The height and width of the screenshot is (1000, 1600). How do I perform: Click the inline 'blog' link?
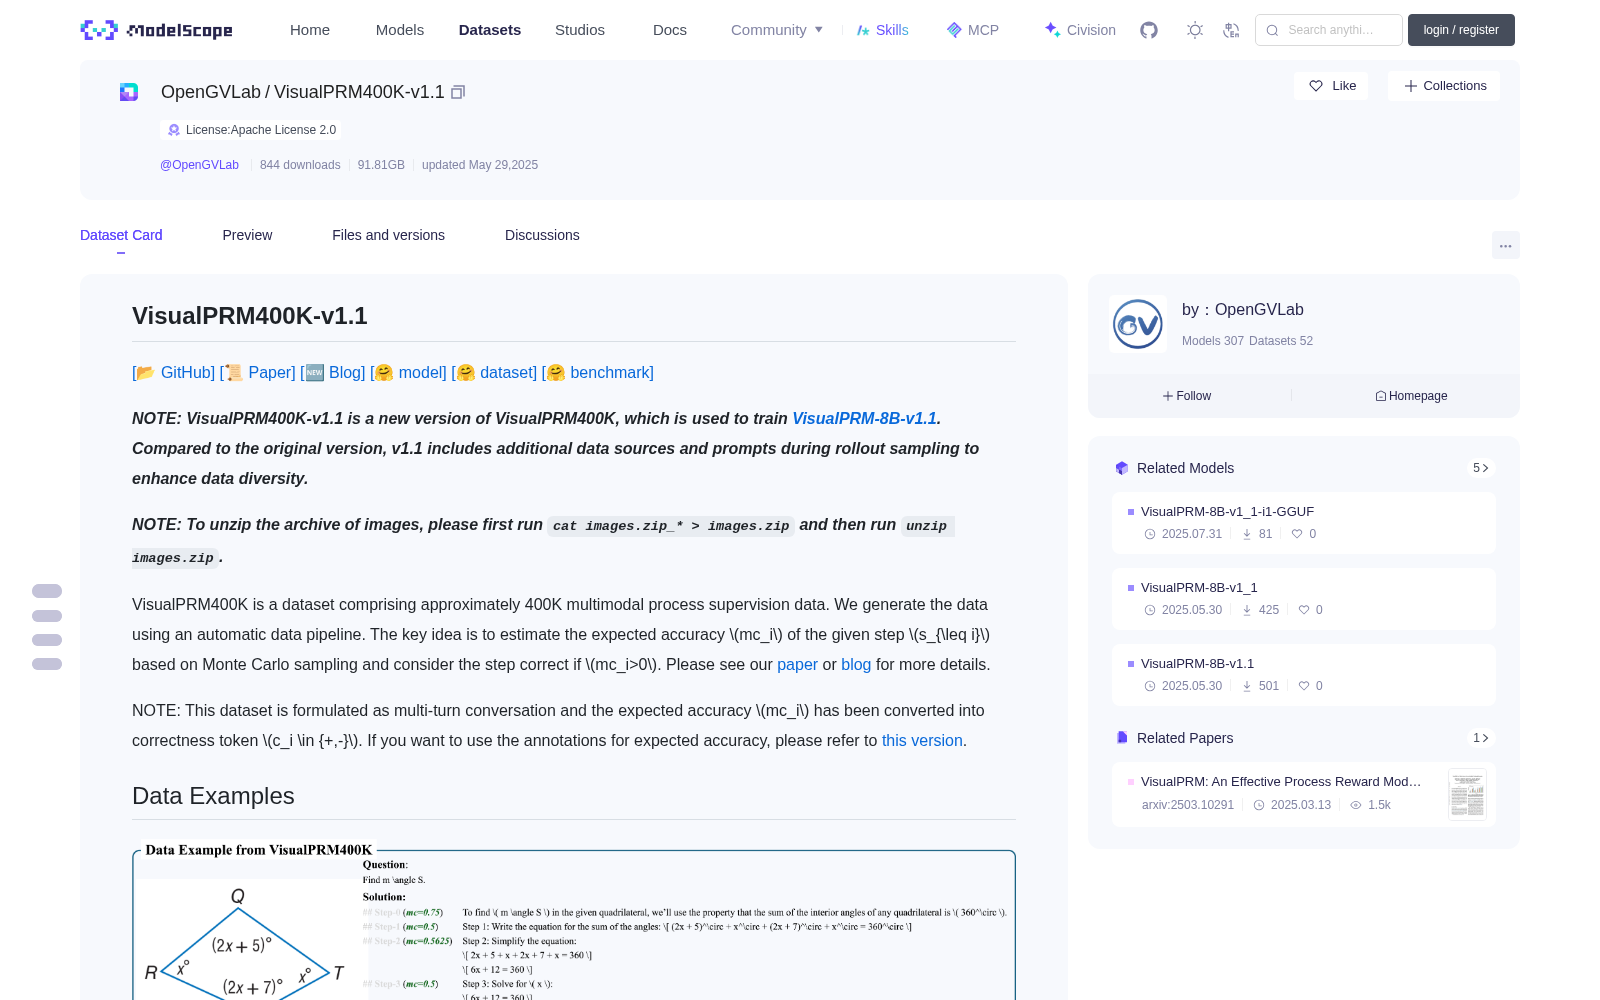point(856,664)
